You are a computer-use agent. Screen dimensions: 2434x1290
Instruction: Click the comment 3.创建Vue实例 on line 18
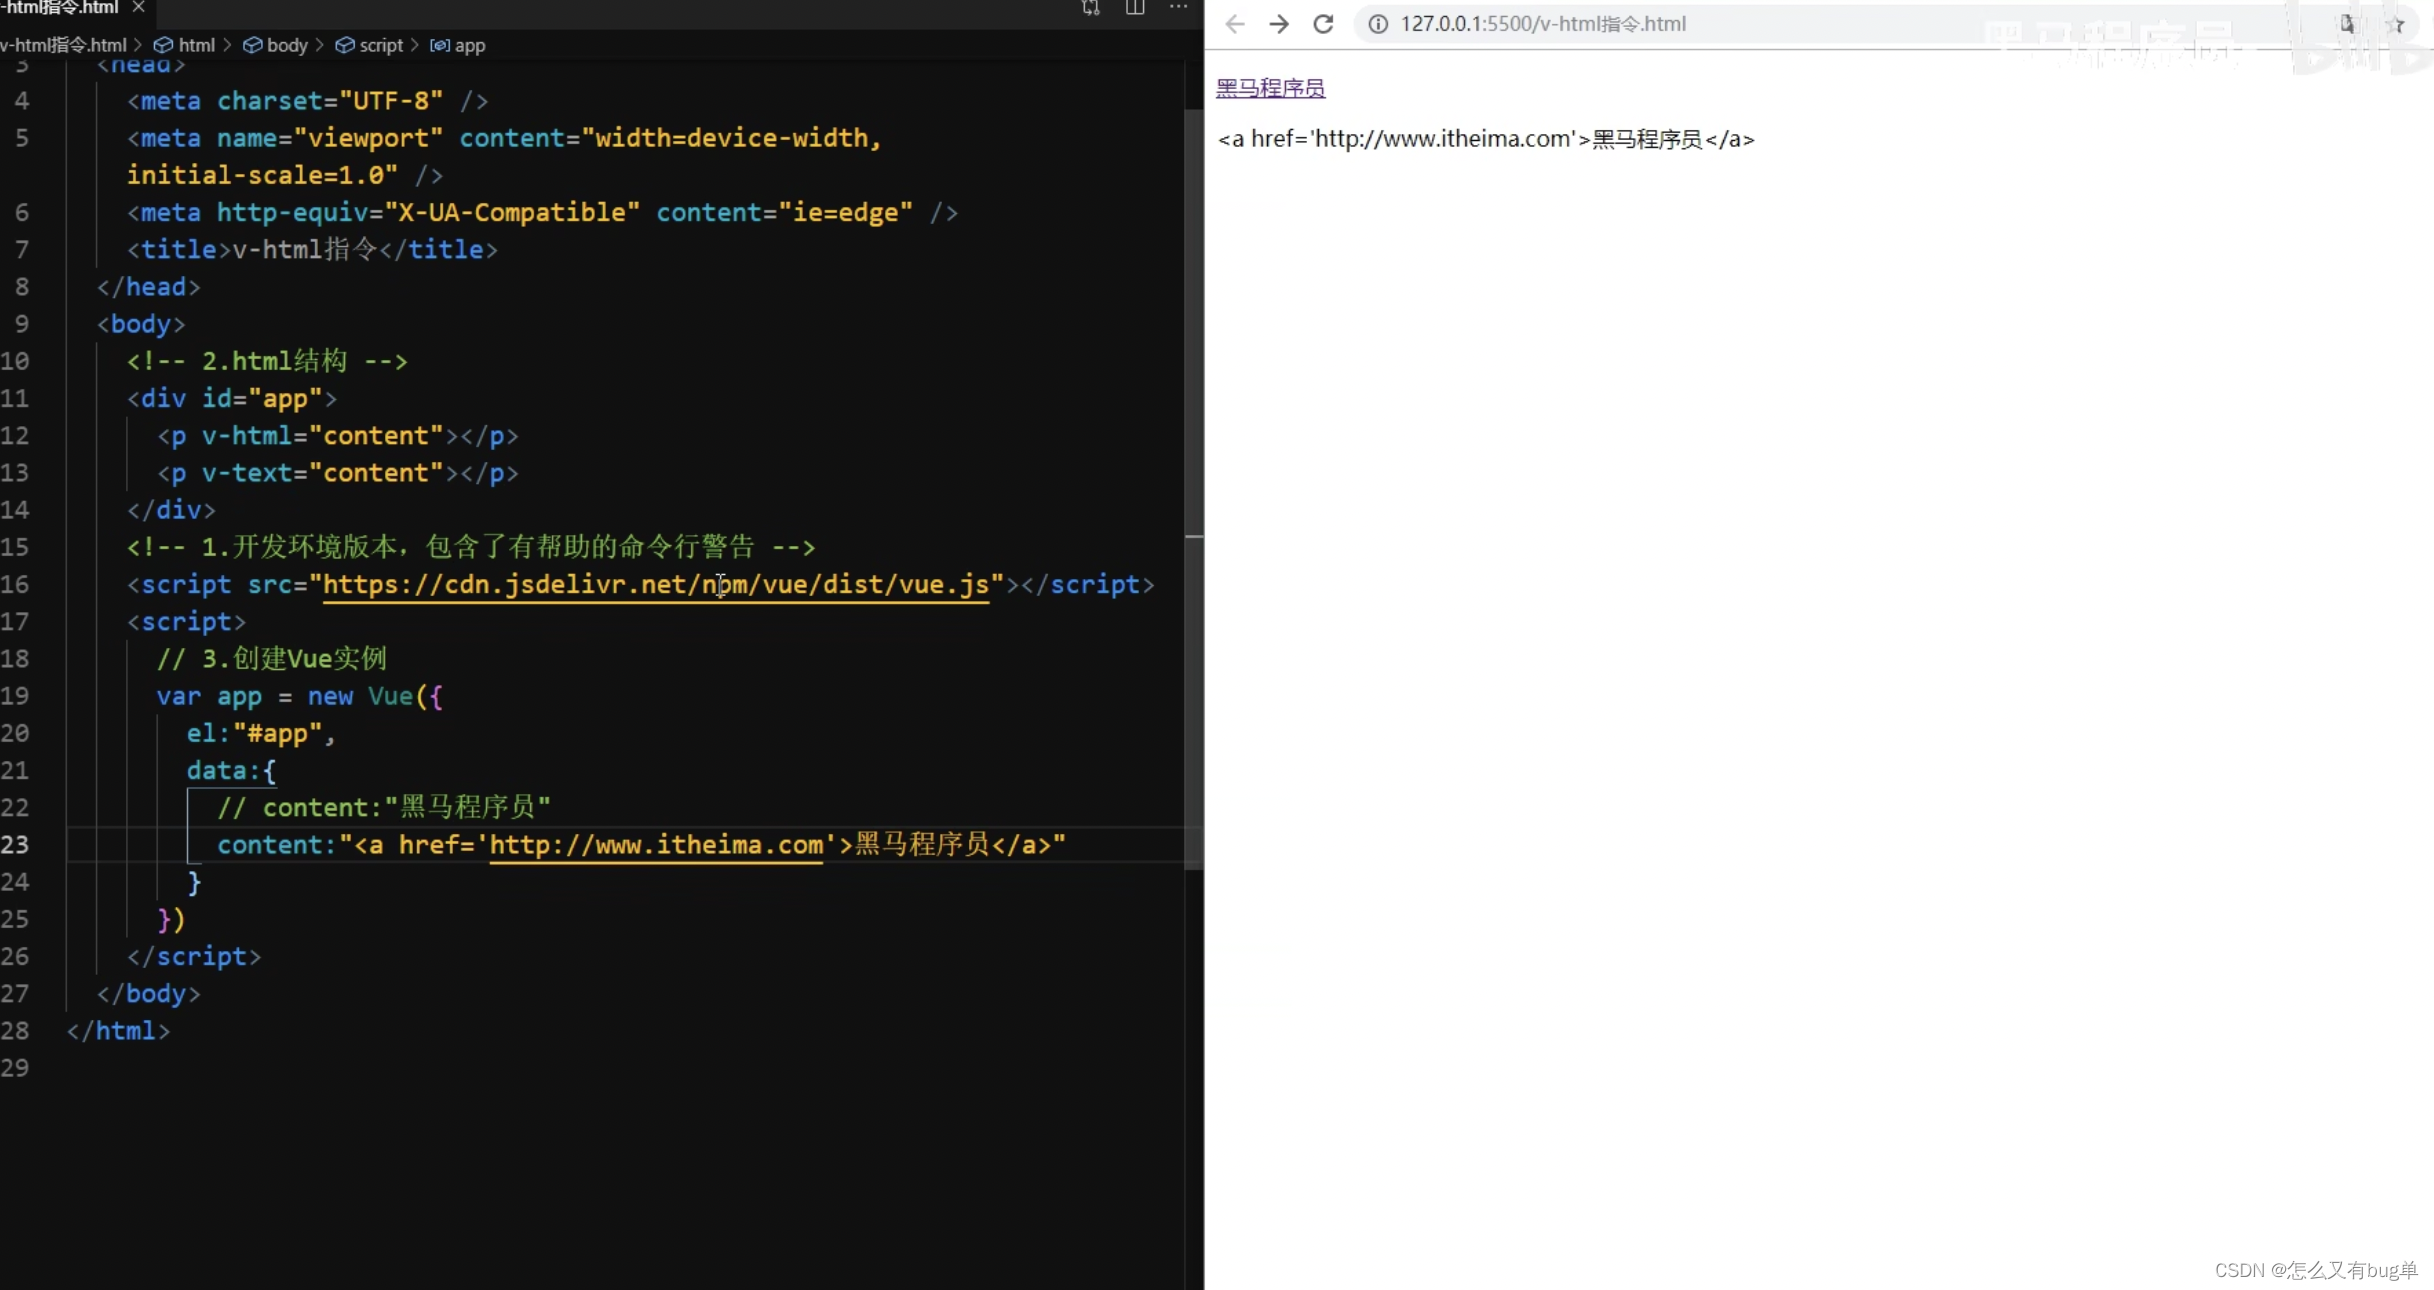pos(272,659)
